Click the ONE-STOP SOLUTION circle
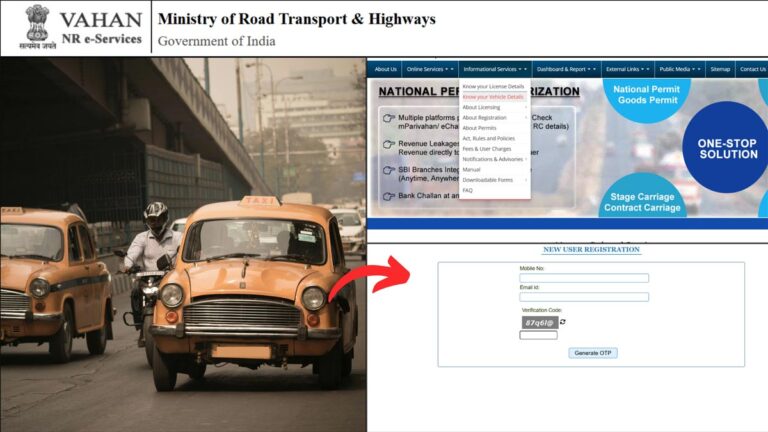 (x=727, y=147)
